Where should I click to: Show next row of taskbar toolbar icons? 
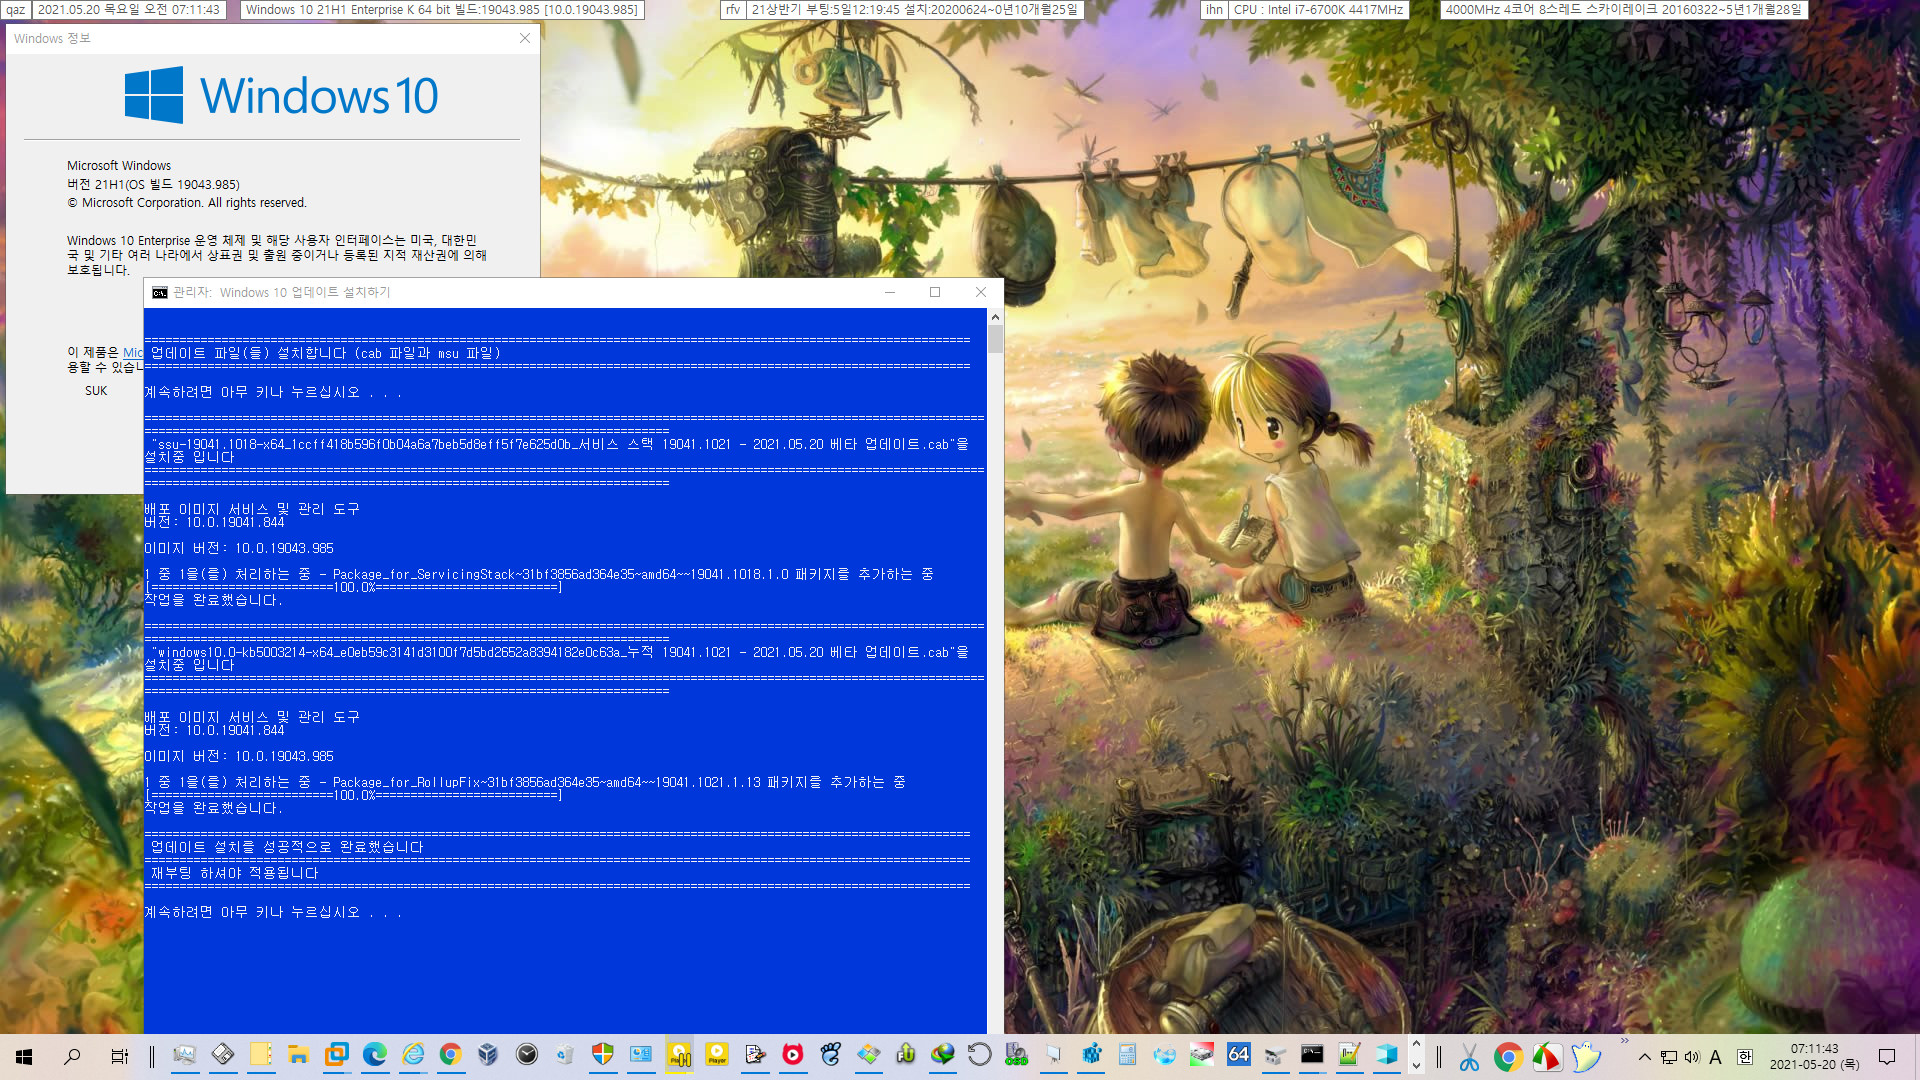pyautogui.click(x=1416, y=1067)
